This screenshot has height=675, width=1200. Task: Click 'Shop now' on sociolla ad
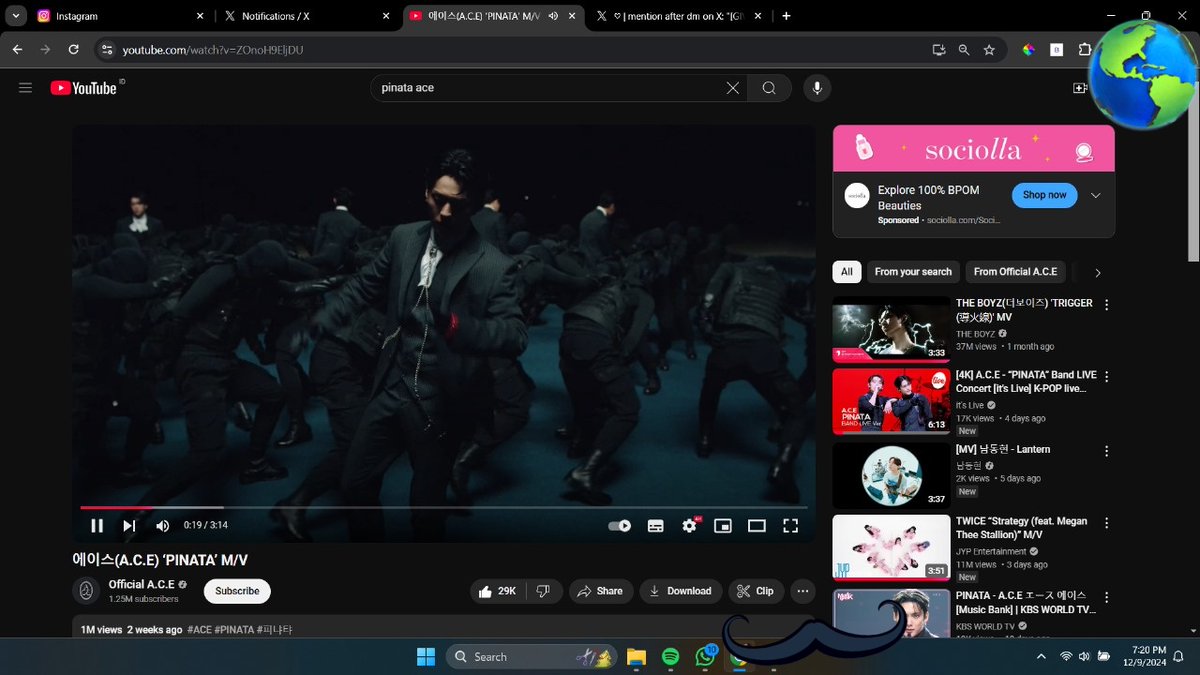pyautogui.click(x=1044, y=195)
